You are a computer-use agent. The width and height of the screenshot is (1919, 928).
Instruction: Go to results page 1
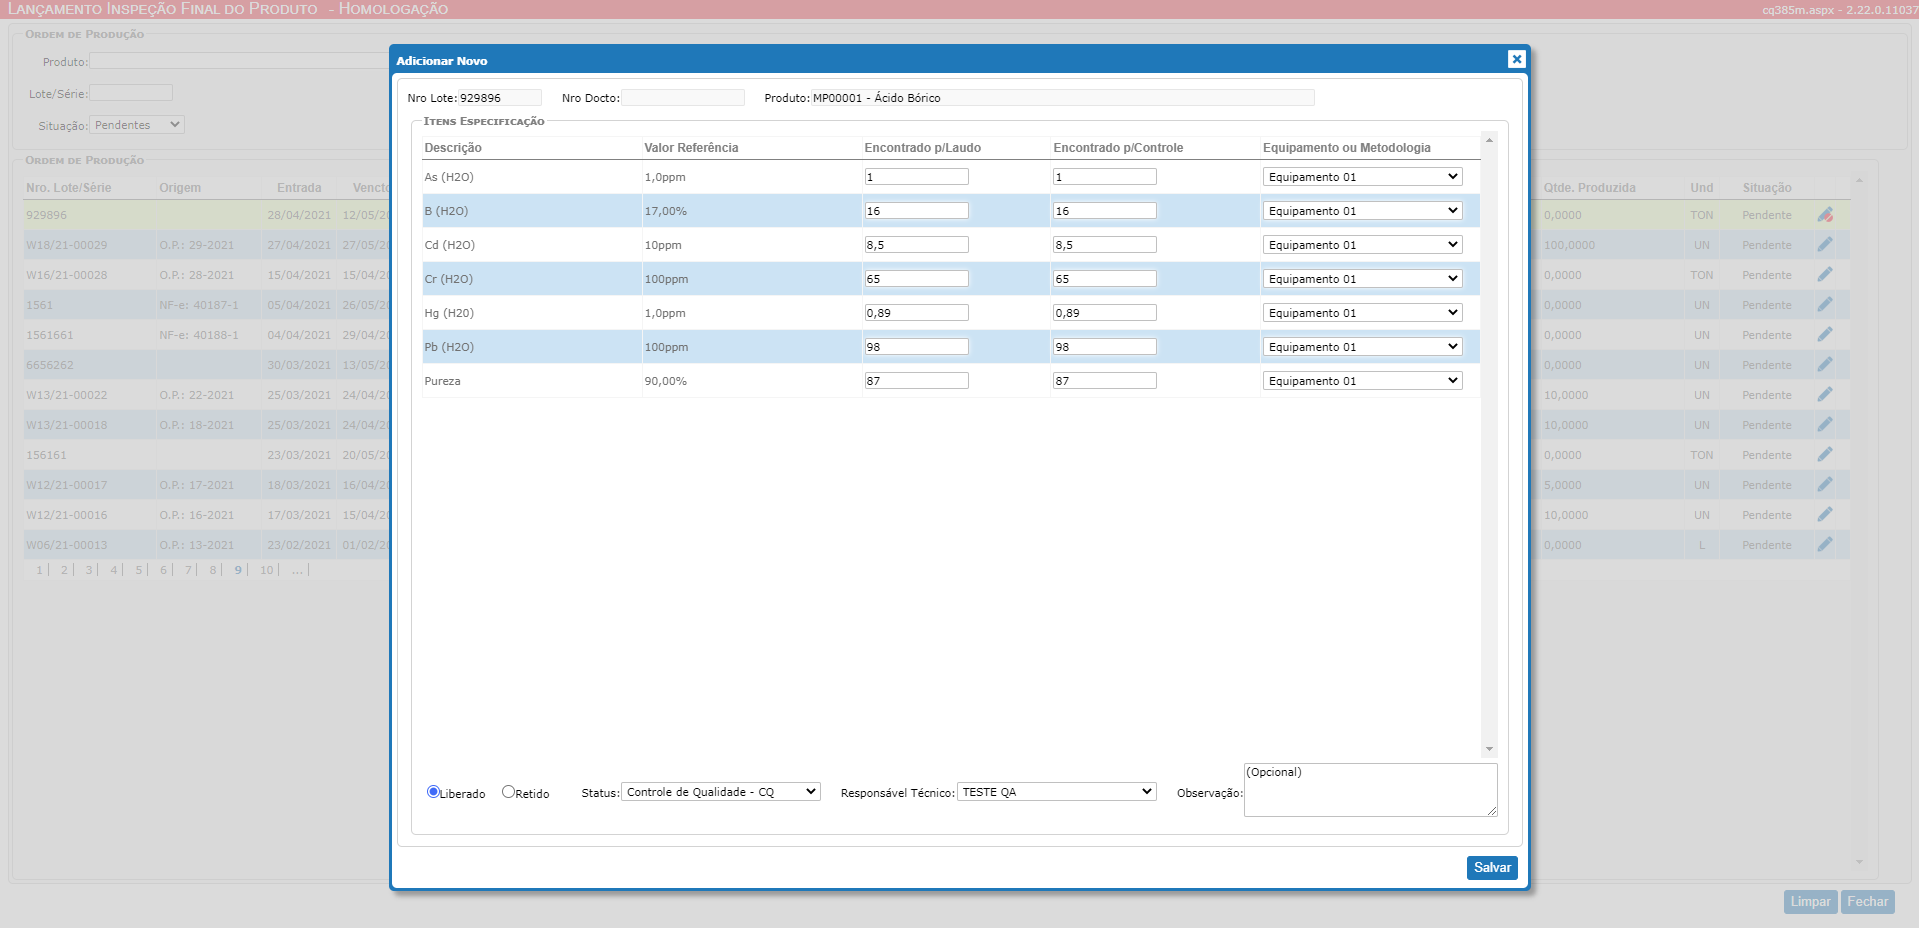[40, 570]
